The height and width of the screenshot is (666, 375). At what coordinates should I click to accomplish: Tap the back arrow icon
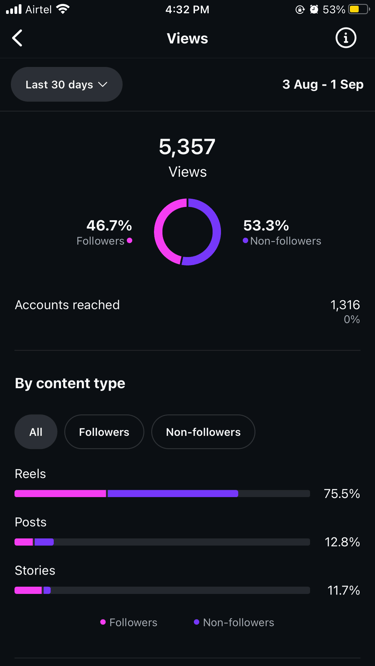coord(17,38)
